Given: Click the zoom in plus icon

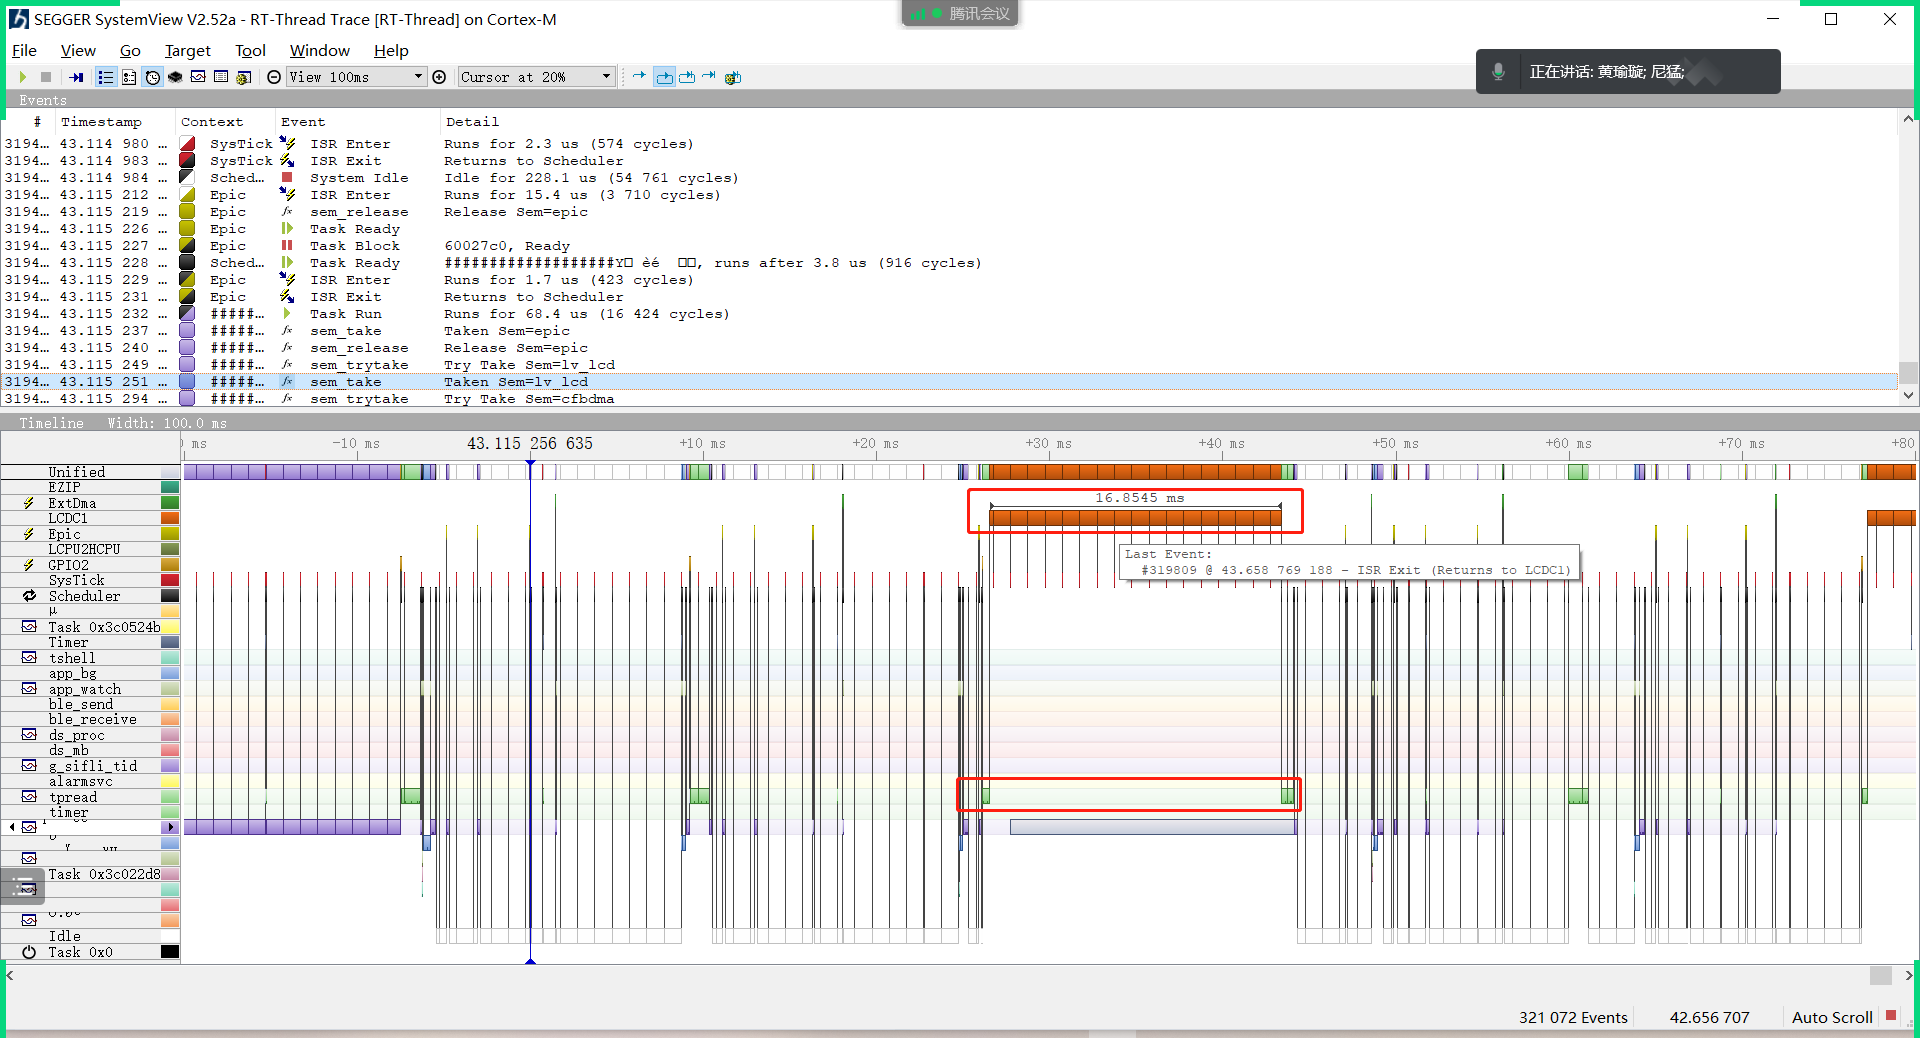Looking at the screenshot, I should click(x=439, y=77).
